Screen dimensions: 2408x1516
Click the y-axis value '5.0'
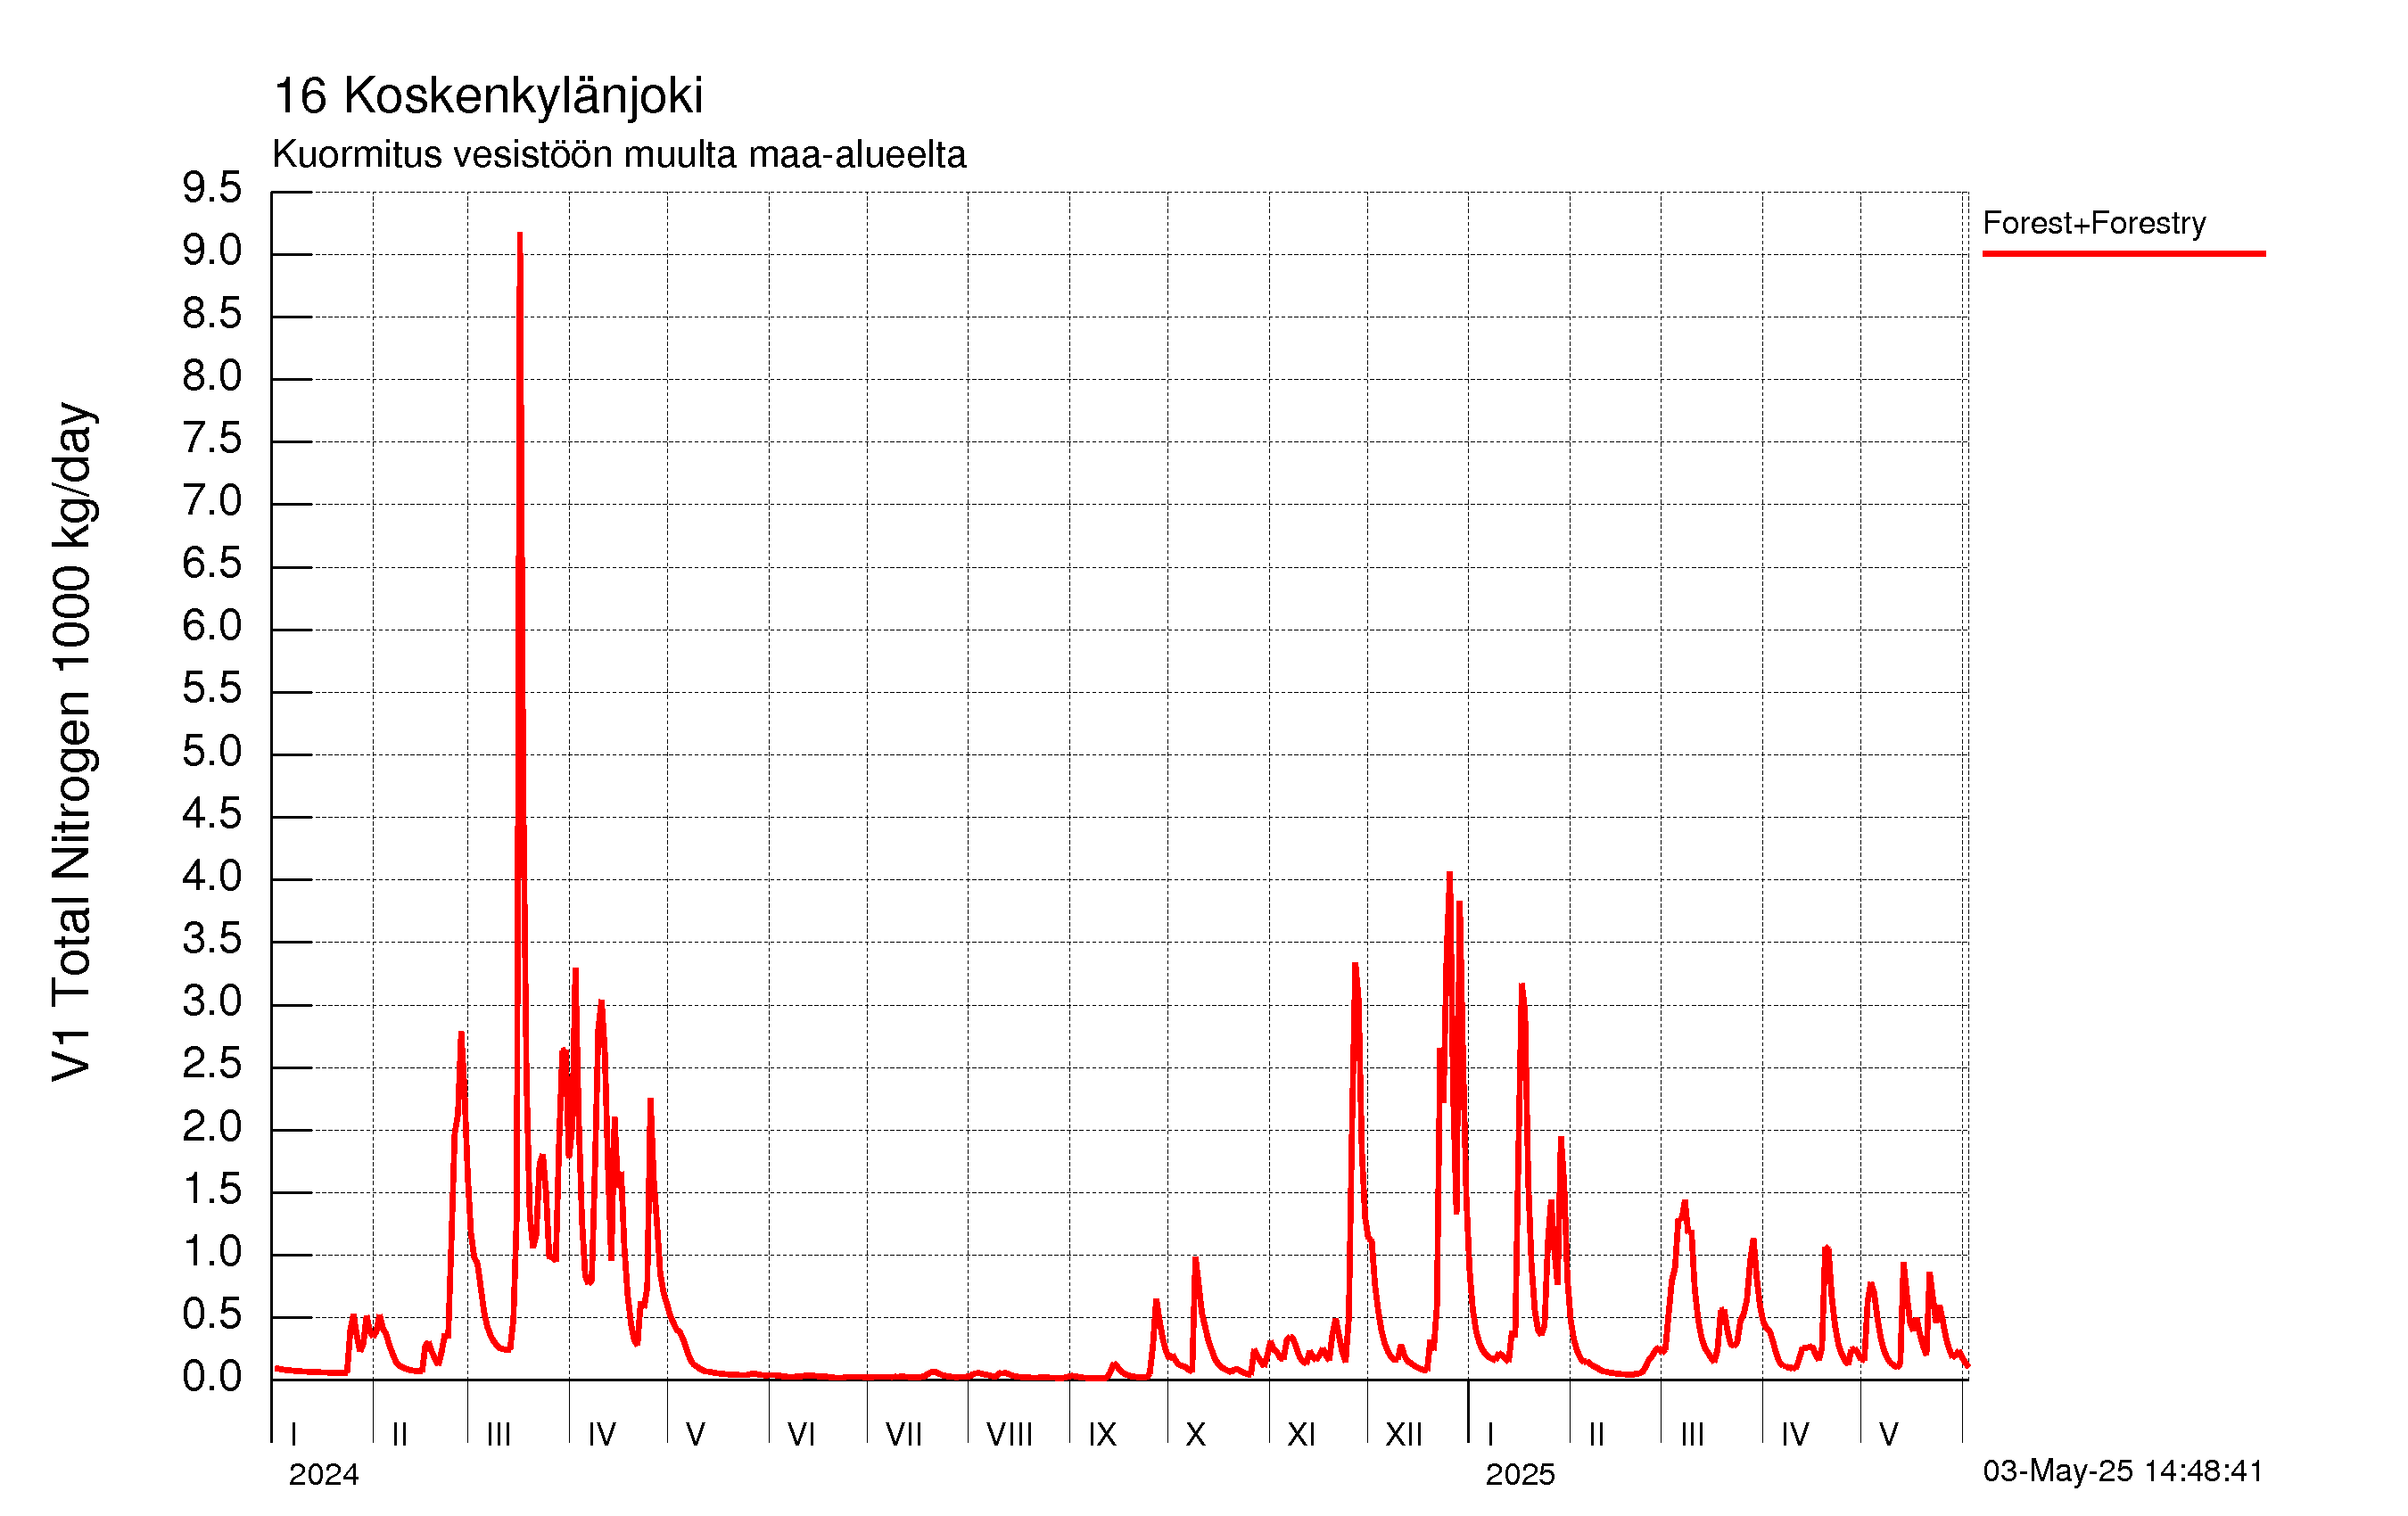pyautogui.click(x=212, y=752)
